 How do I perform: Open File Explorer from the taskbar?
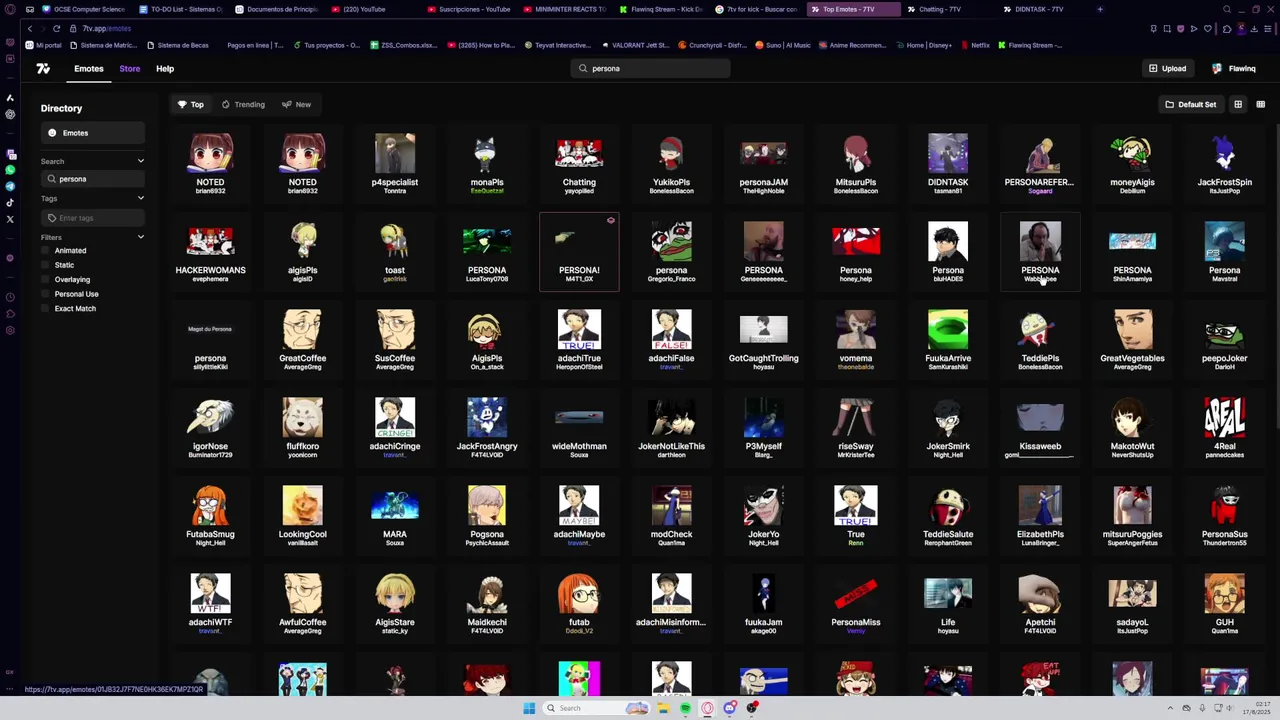662,708
